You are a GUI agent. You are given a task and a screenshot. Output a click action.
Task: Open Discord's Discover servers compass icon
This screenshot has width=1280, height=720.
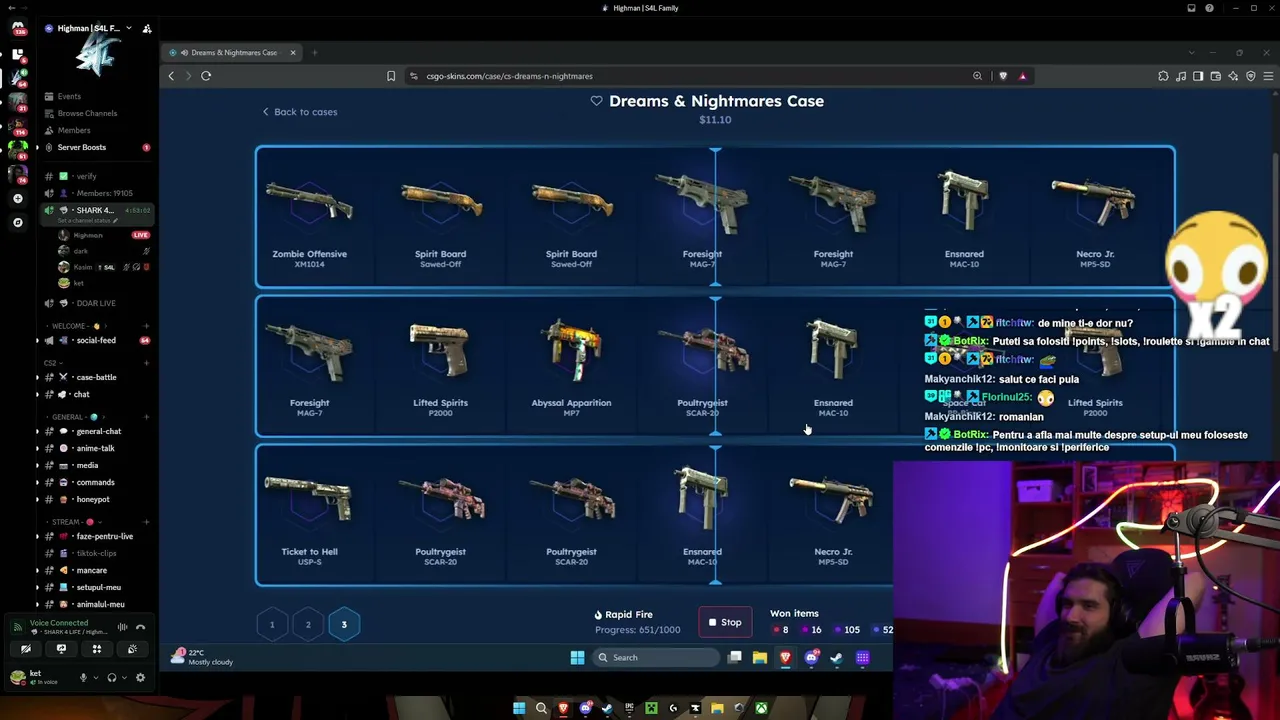pyautogui.click(x=18, y=222)
